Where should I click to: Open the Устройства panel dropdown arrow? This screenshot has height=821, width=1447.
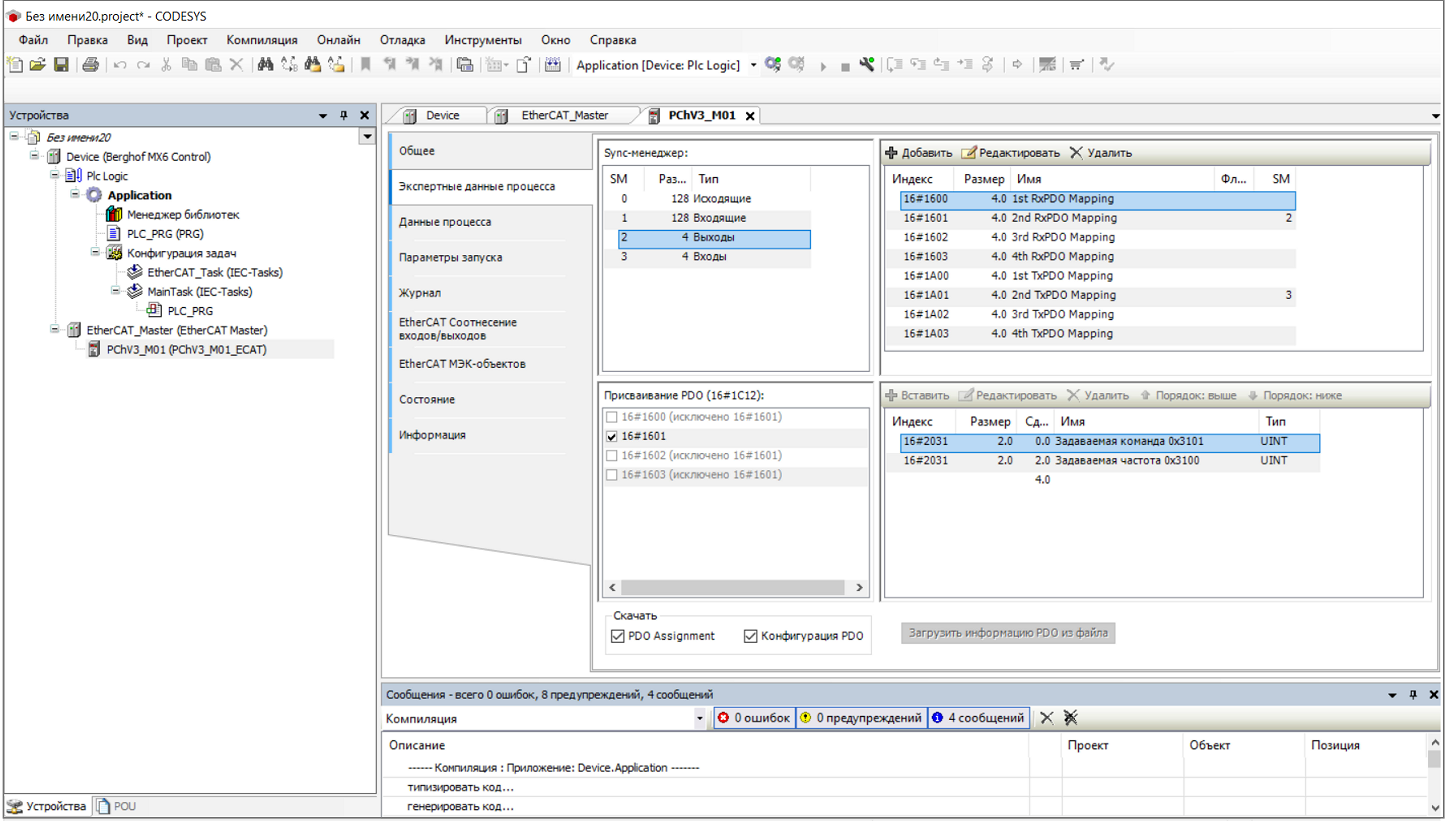click(x=323, y=116)
